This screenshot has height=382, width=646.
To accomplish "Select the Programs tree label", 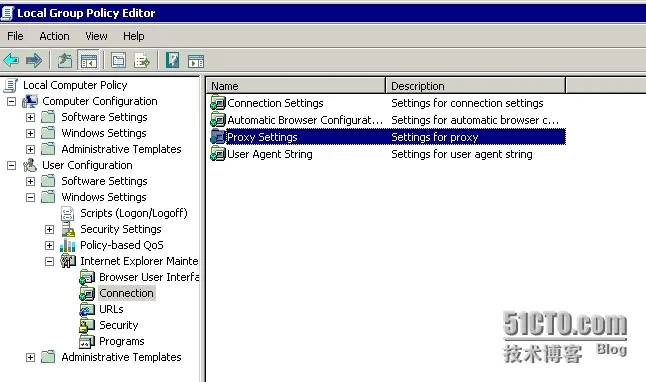I will (x=122, y=341).
